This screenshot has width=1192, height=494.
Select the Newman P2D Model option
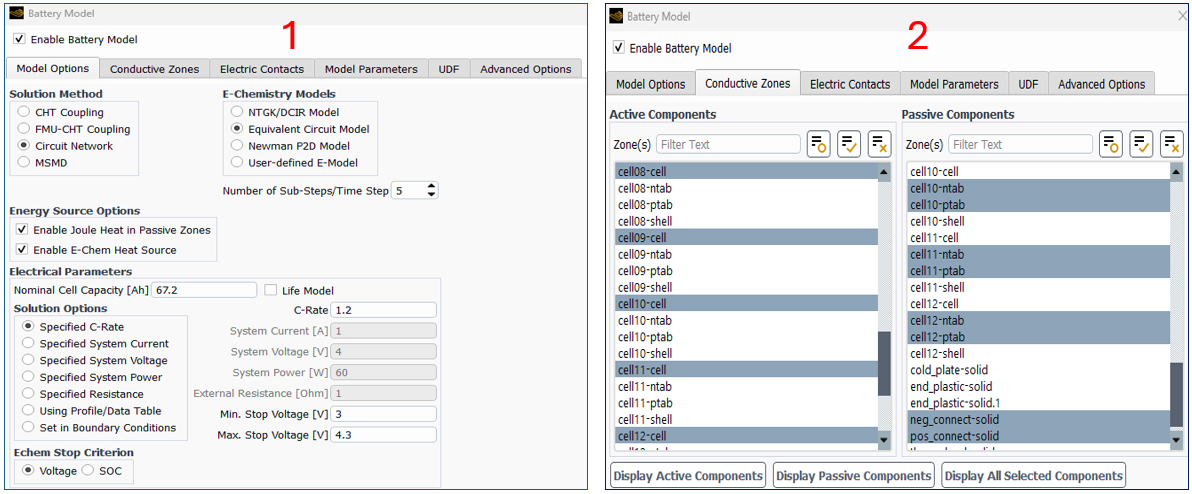(x=237, y=146)
